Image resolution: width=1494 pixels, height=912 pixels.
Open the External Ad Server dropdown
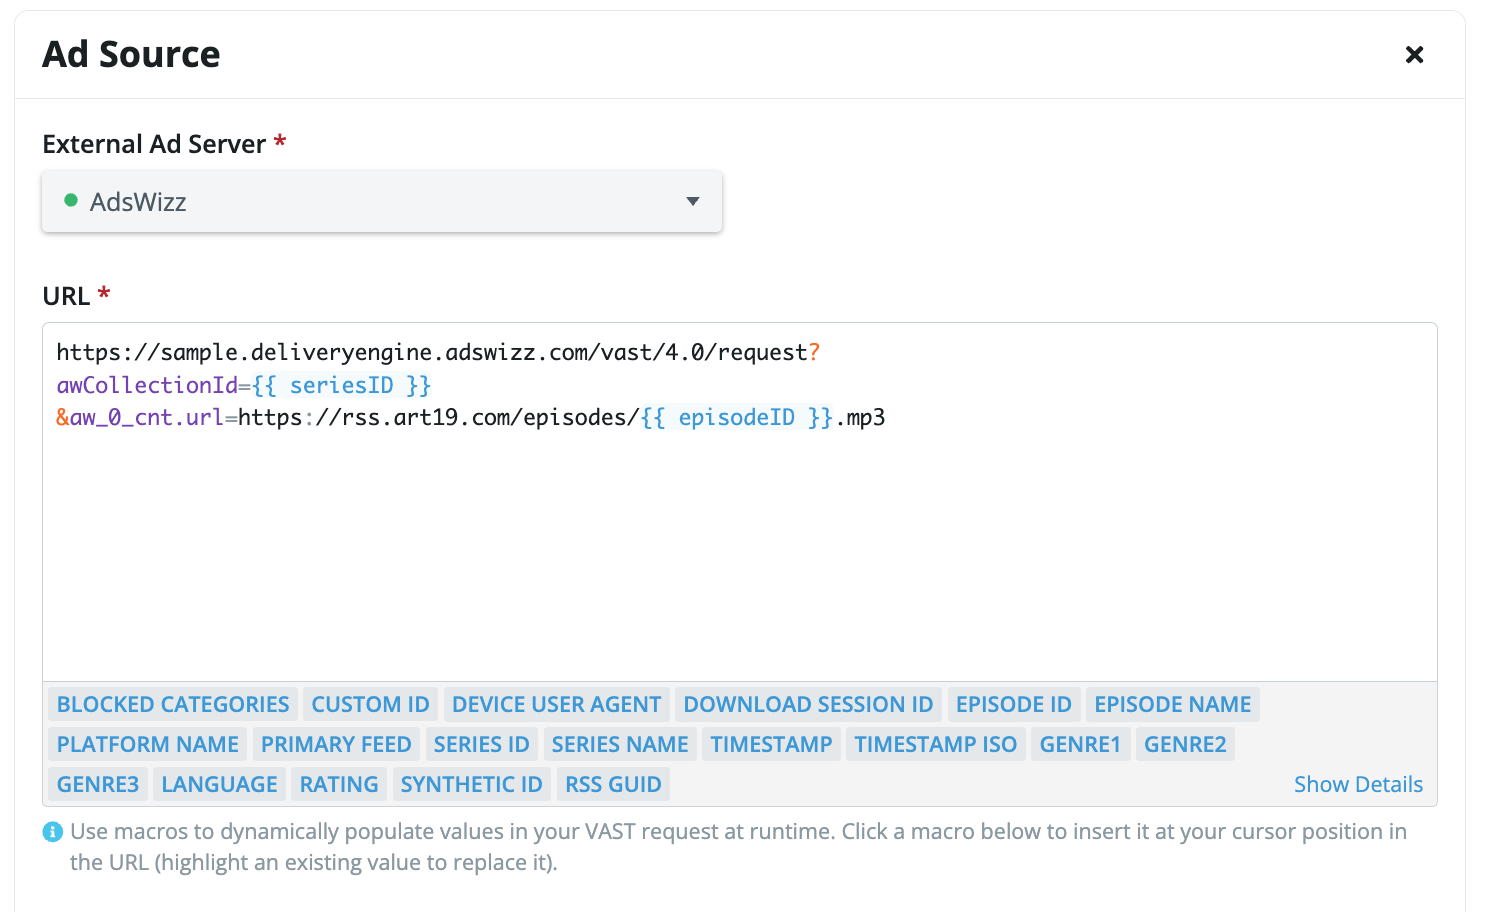tap(382, 202)
